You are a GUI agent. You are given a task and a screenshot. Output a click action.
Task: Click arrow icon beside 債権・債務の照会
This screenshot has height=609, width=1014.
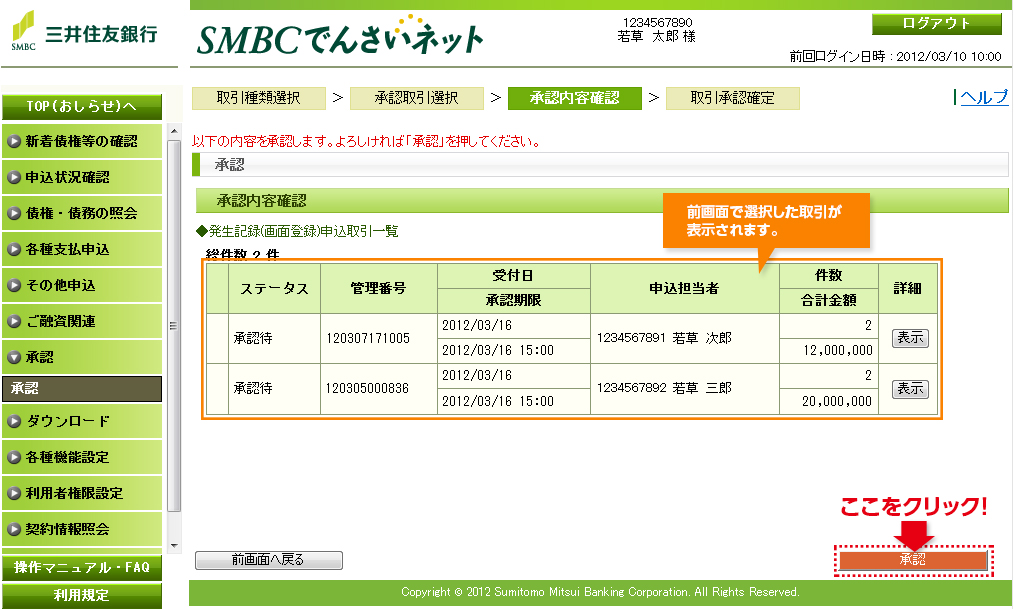(x=14, y=213)
